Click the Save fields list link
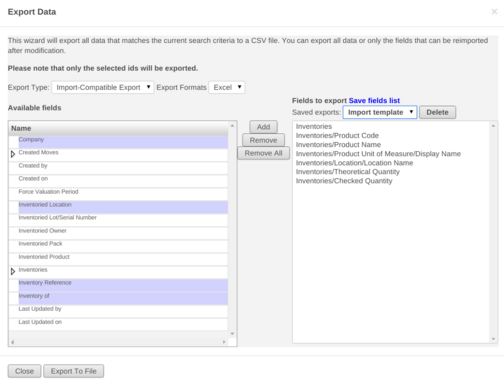 (374, 100)
